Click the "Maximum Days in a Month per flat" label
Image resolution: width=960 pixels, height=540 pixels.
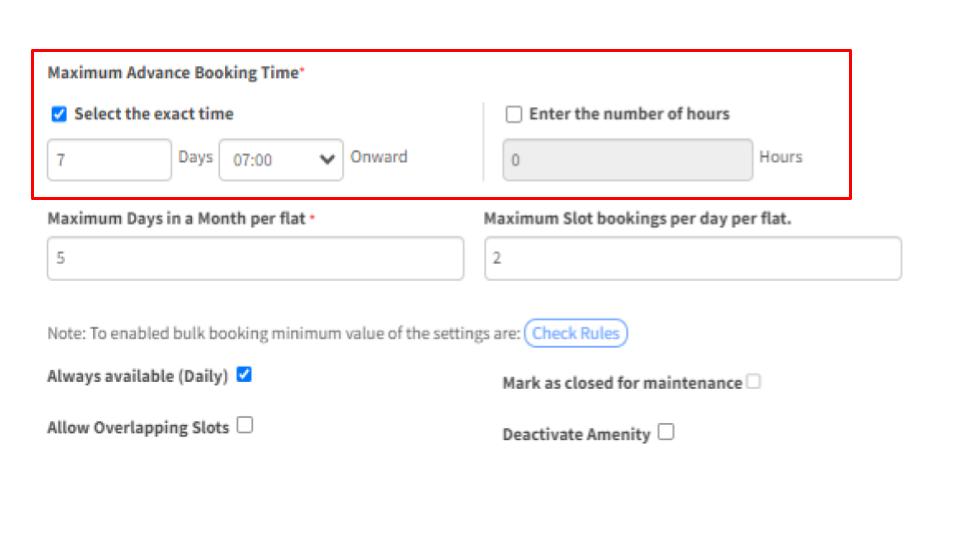pos(176,218)
